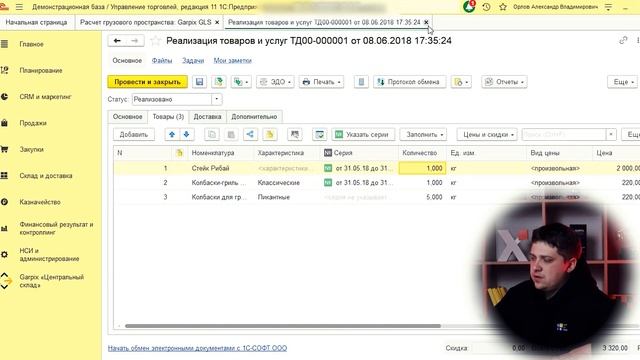Save document with the floppy disk icon
The image size is (640, 360).
[199, 82]
